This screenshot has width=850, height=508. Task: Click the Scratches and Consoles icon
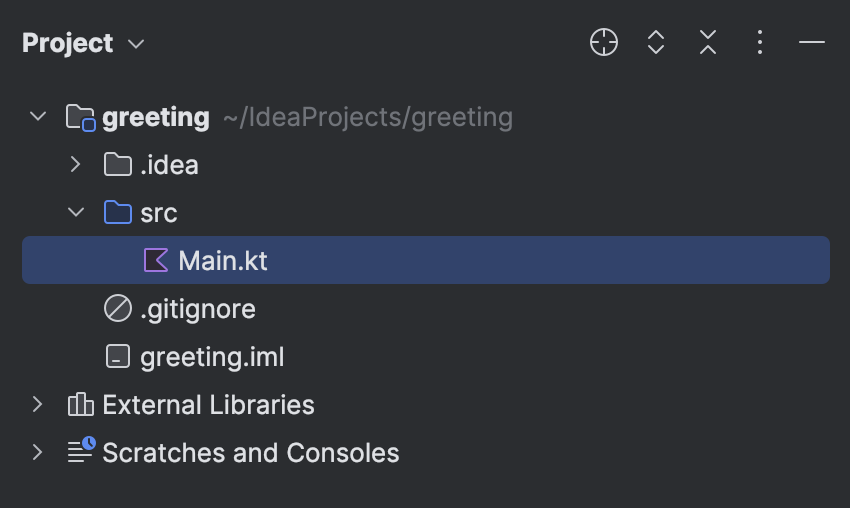(x=80, y=452)
